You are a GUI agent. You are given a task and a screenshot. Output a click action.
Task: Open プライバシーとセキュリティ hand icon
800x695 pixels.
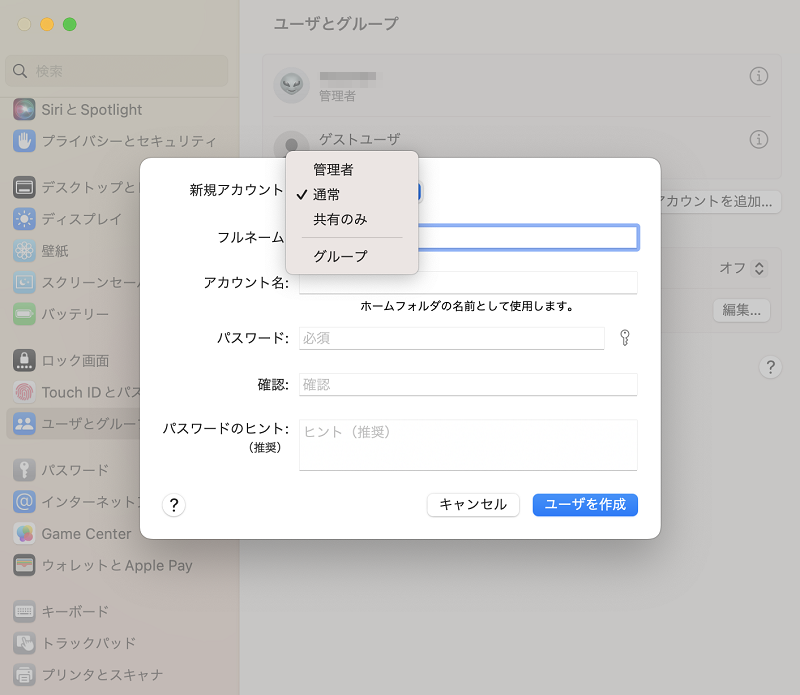click(24, 141)
